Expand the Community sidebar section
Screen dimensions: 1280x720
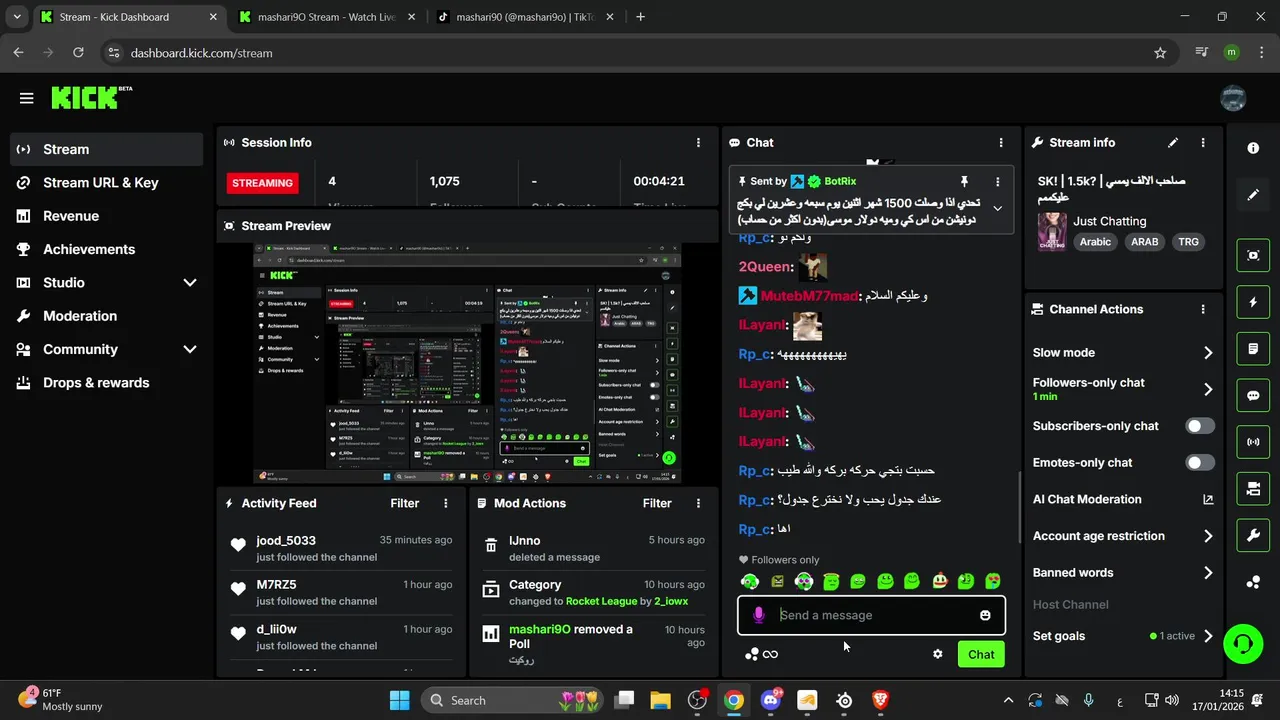click(x=190, y=349)
